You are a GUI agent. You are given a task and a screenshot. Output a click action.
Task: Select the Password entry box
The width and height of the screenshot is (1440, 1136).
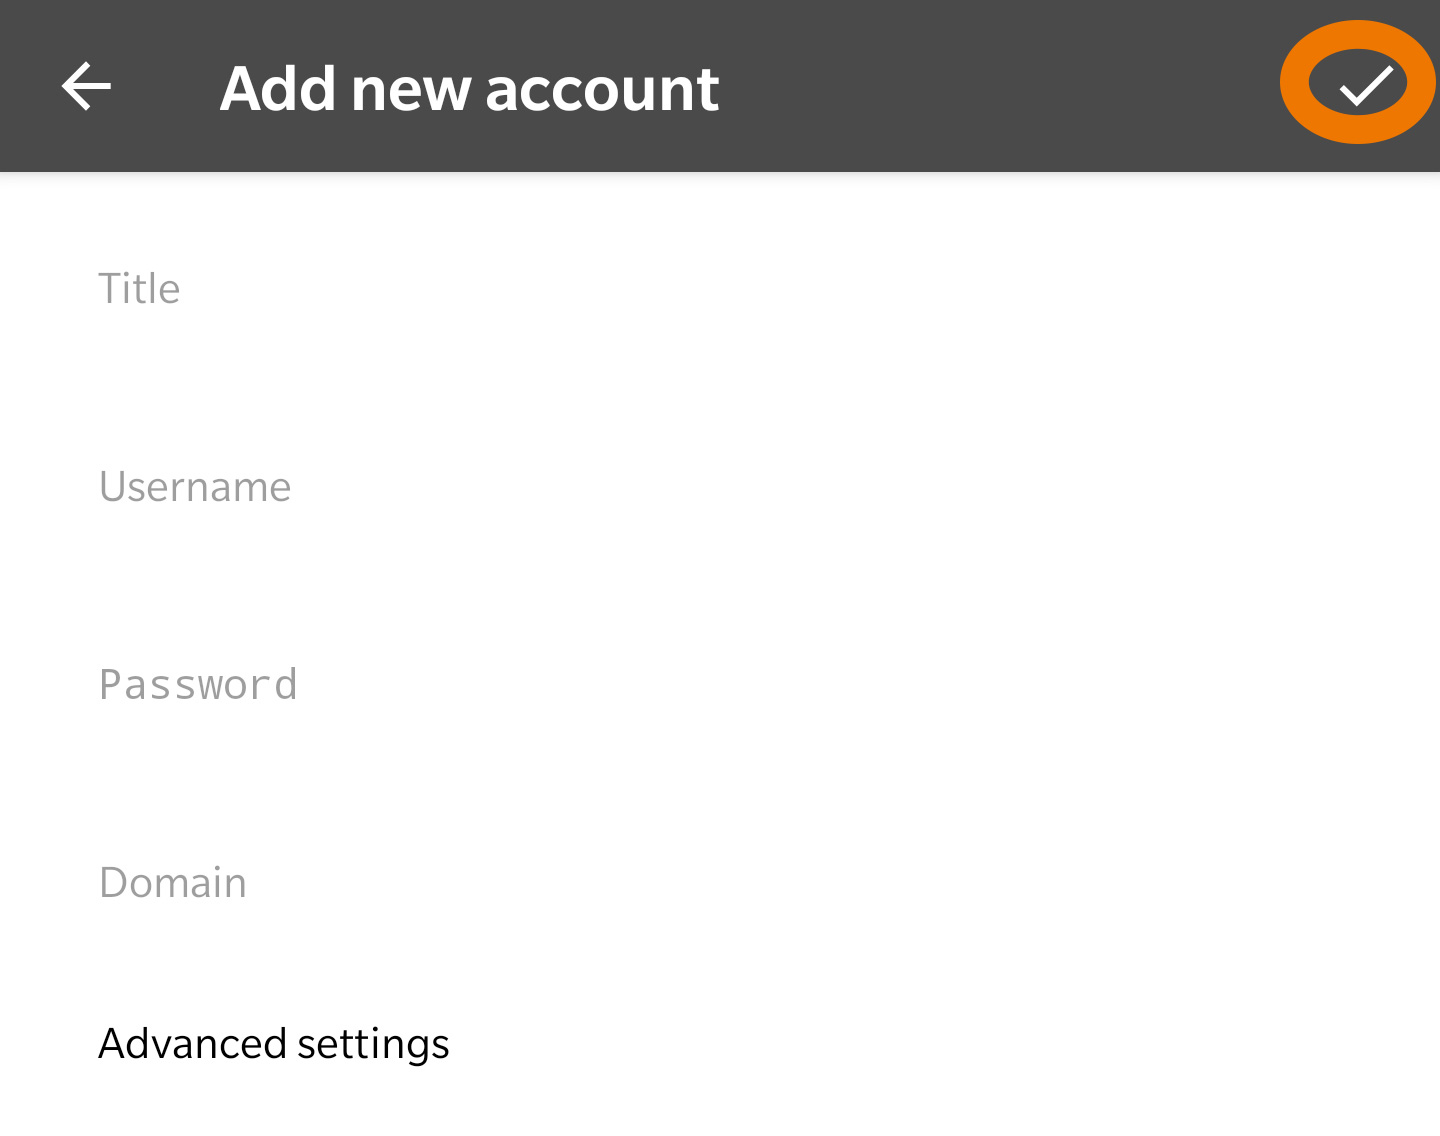point(400,684)
